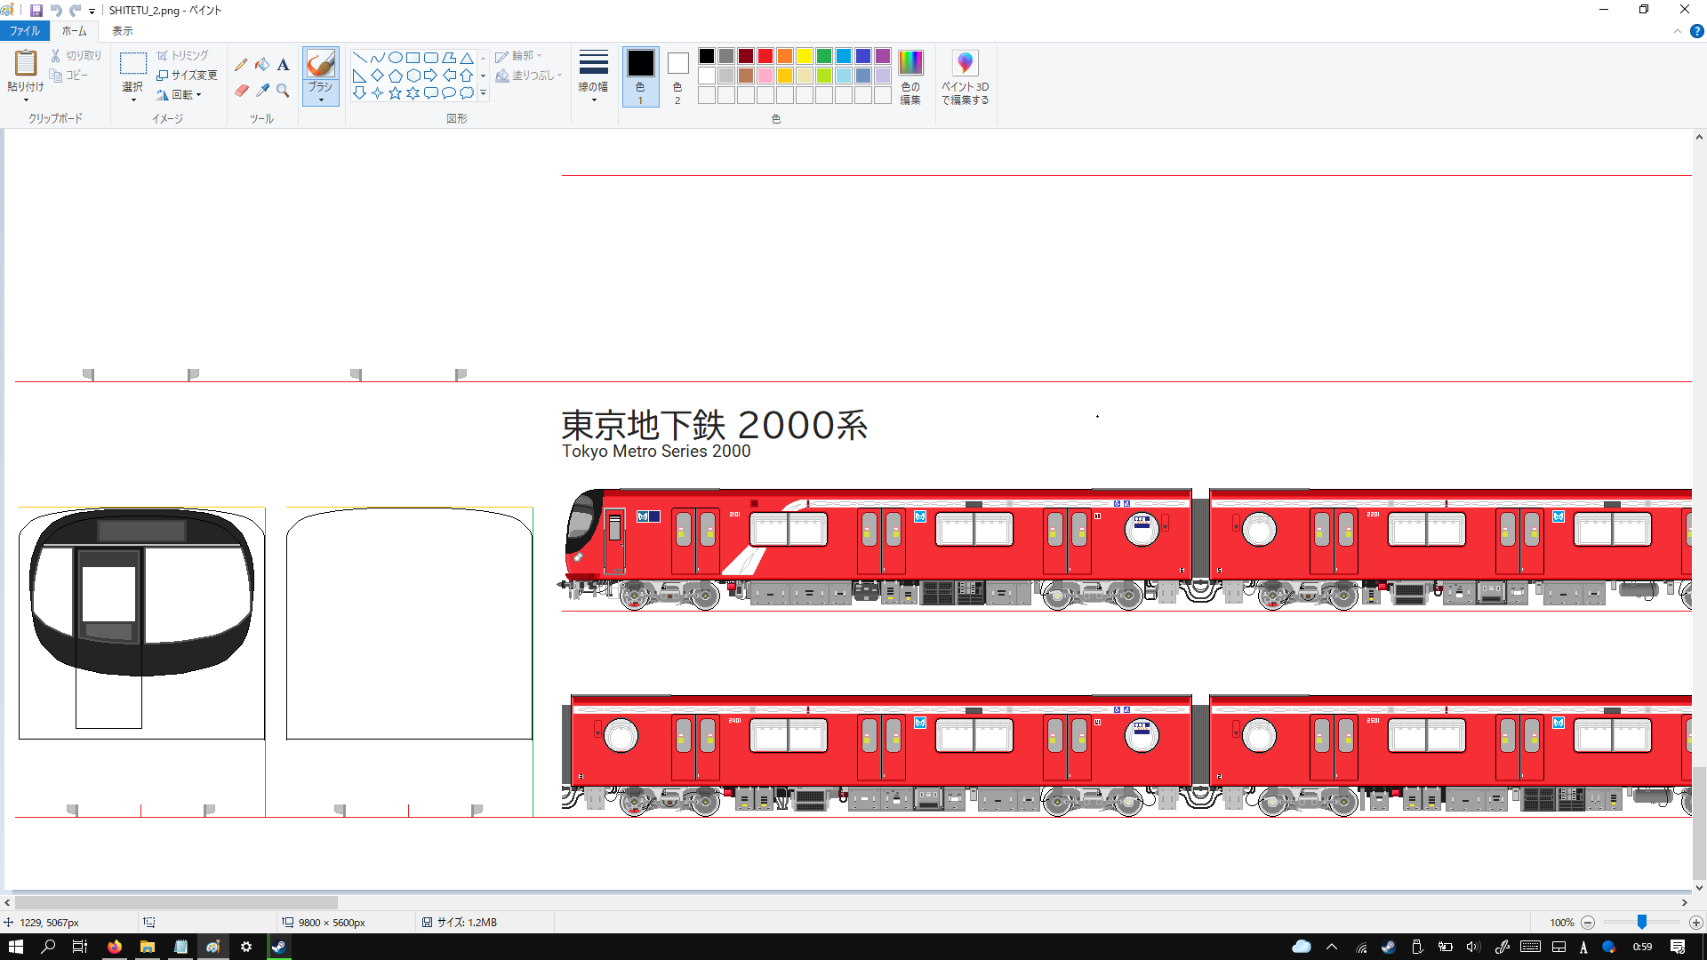Open Edit colors palette
Viewport: 1707px width, 960px height.
(x=910, y=76)
